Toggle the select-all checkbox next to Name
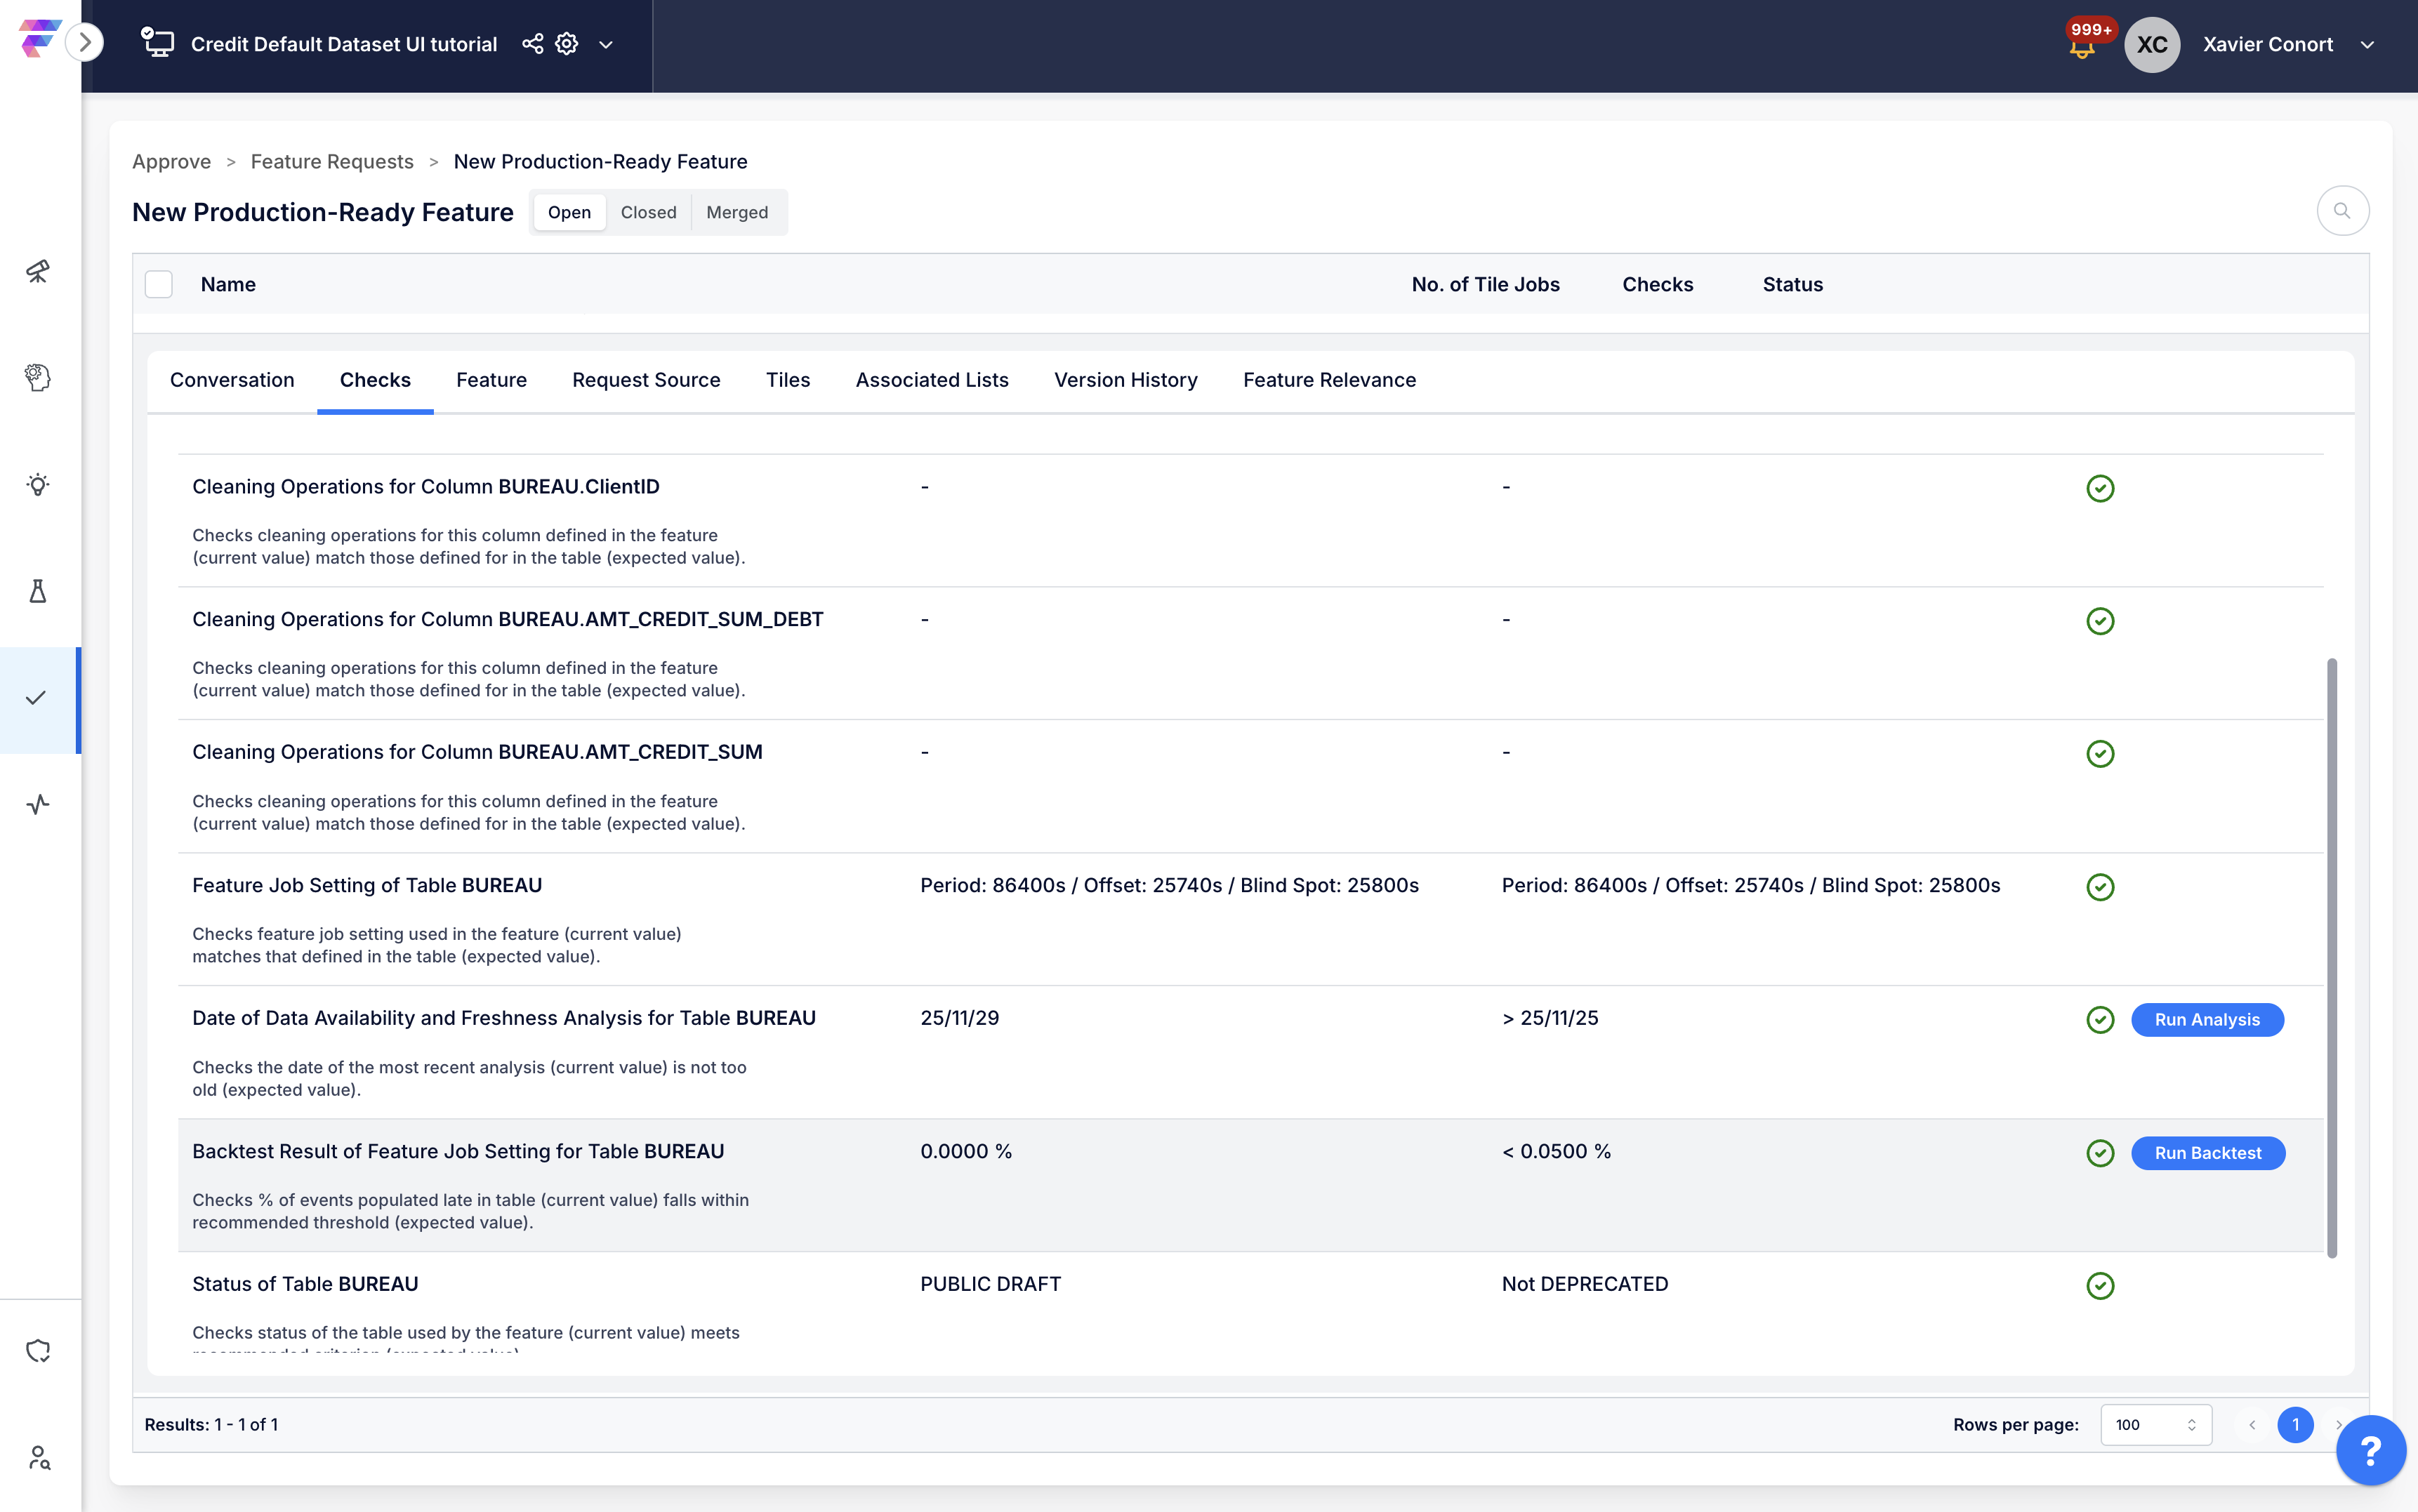This screenshot has height=1512, width=2418. [159, 284]
